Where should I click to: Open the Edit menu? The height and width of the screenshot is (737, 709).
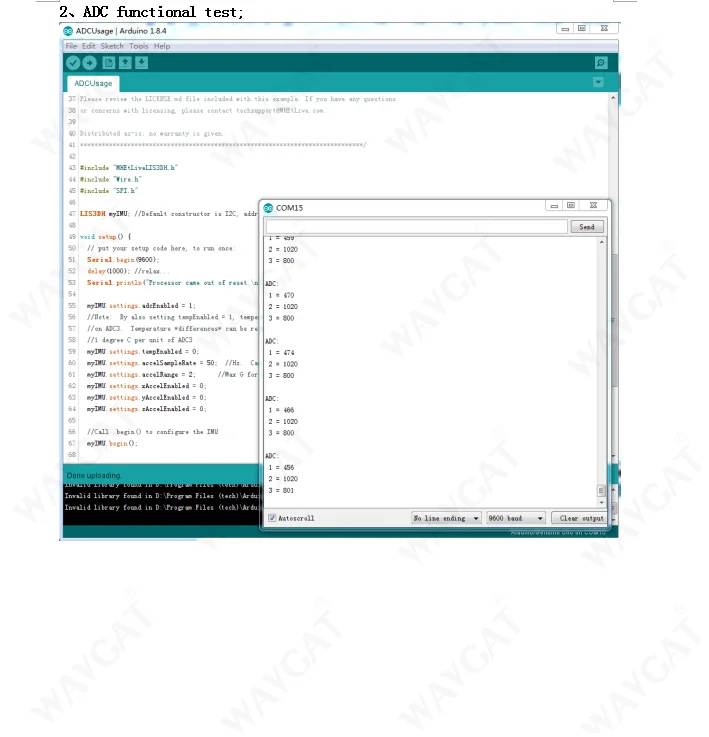88,46
